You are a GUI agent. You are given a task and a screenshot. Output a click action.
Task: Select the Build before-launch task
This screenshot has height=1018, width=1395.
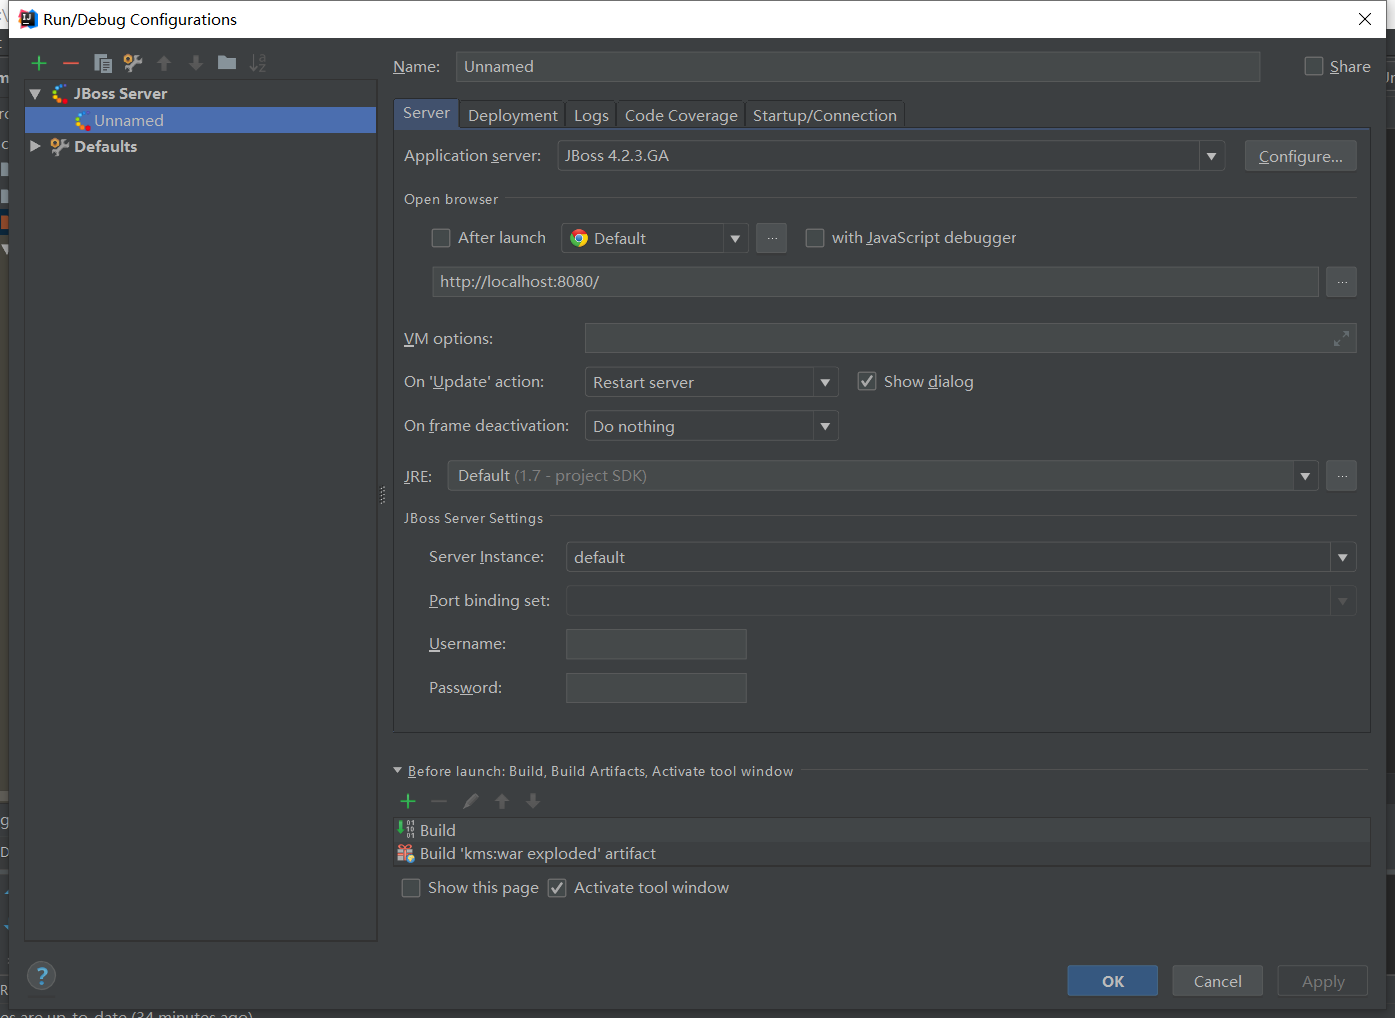(x=882, y=830)
